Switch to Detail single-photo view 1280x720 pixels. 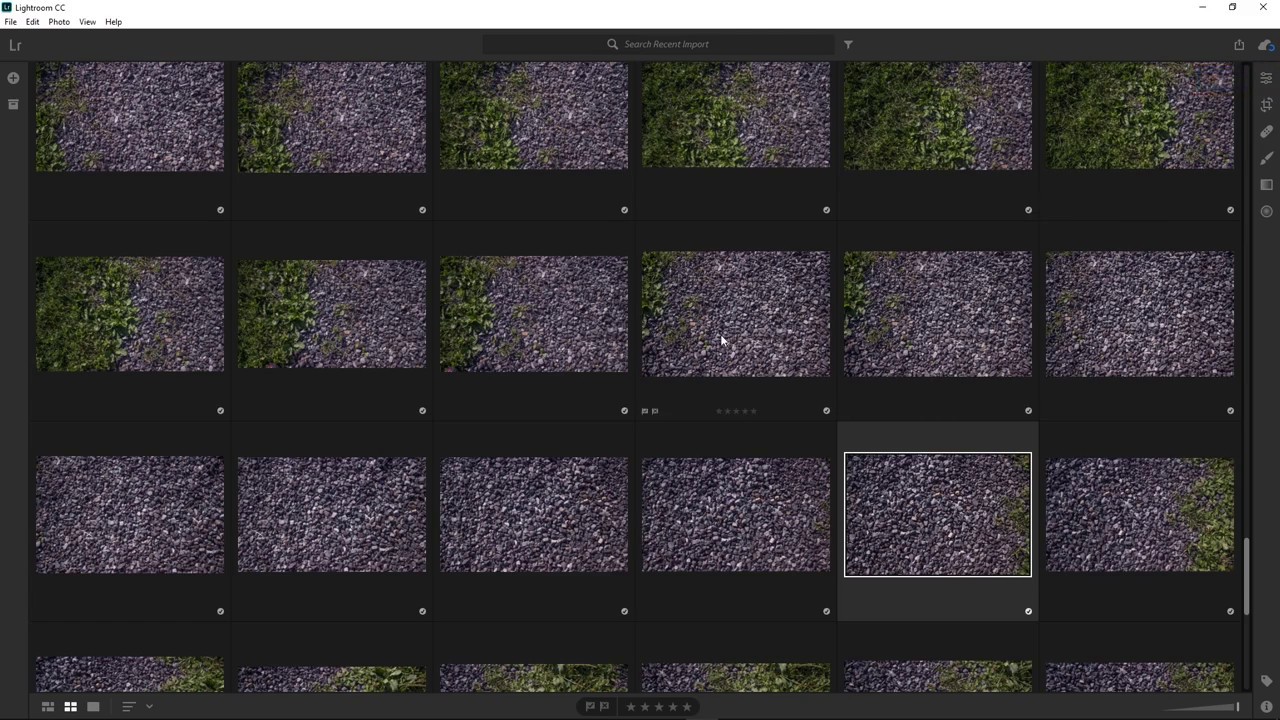[x=93, y=707]
